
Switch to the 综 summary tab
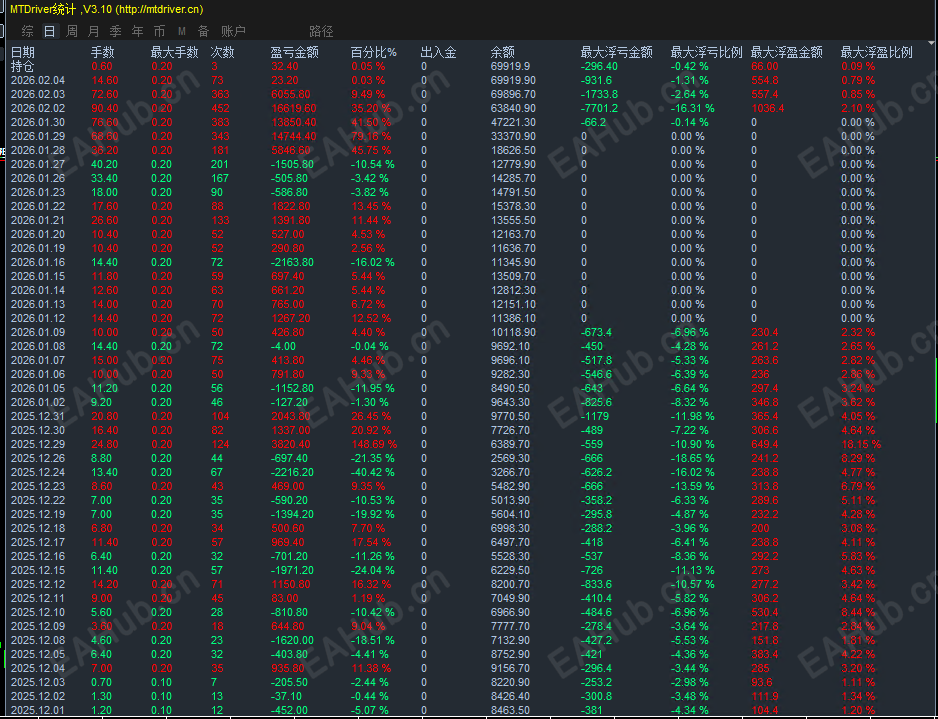tap(28, 31)
